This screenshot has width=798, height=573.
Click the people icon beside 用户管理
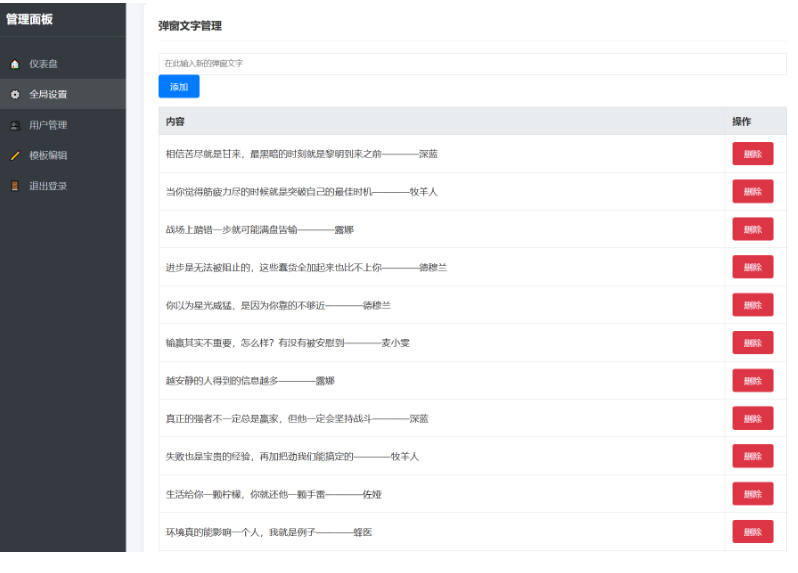(x=15, y=125)
